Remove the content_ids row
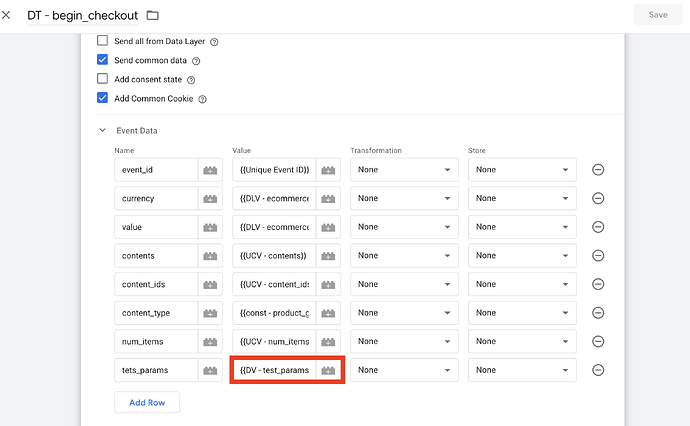The height and width of the screenshot is (426, 690). (598, 284)
